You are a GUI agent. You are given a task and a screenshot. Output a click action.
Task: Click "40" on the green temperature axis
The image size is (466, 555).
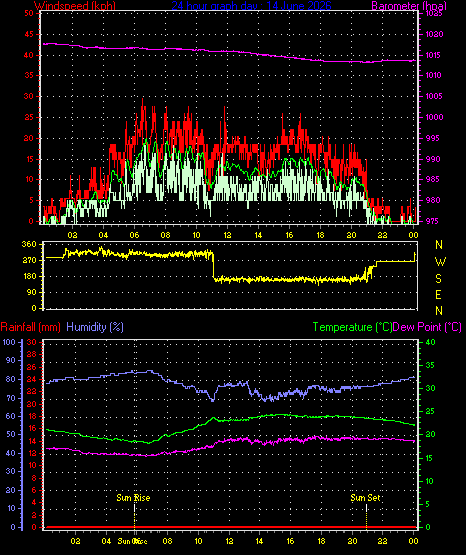(x=430, y=342)
